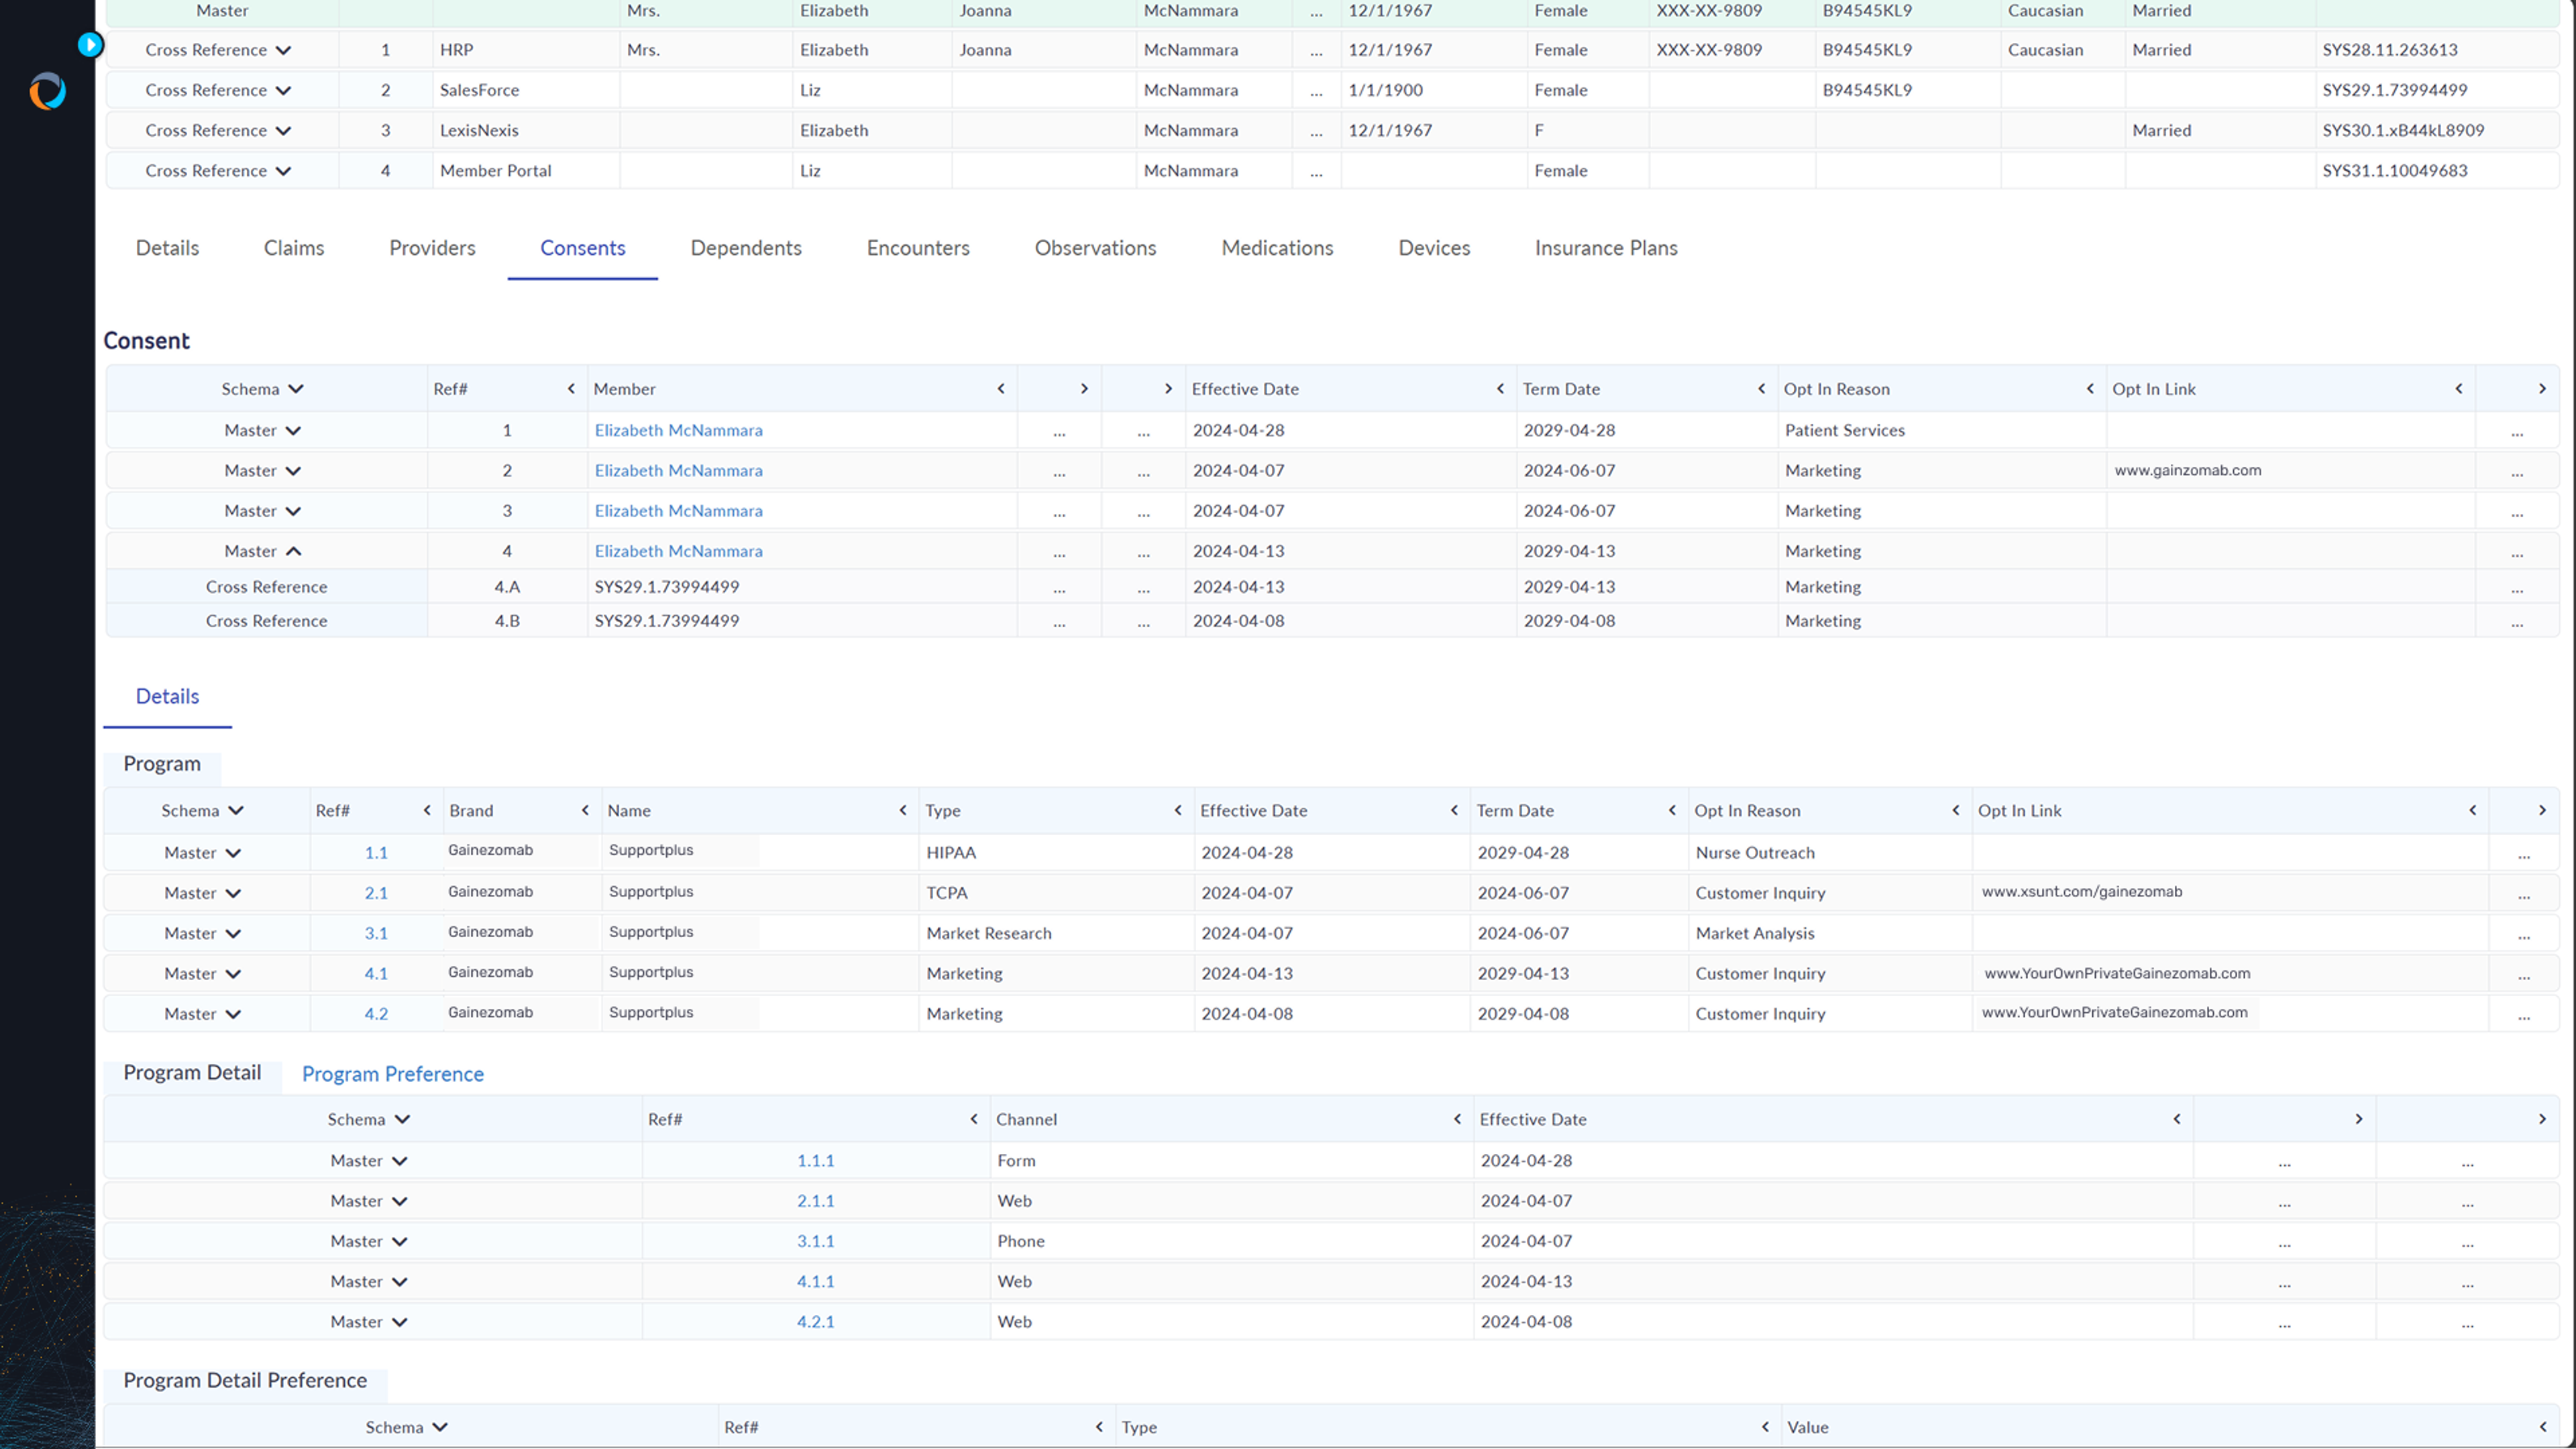
Task: Collapse Name column in Program table
Action: [903, 810]
